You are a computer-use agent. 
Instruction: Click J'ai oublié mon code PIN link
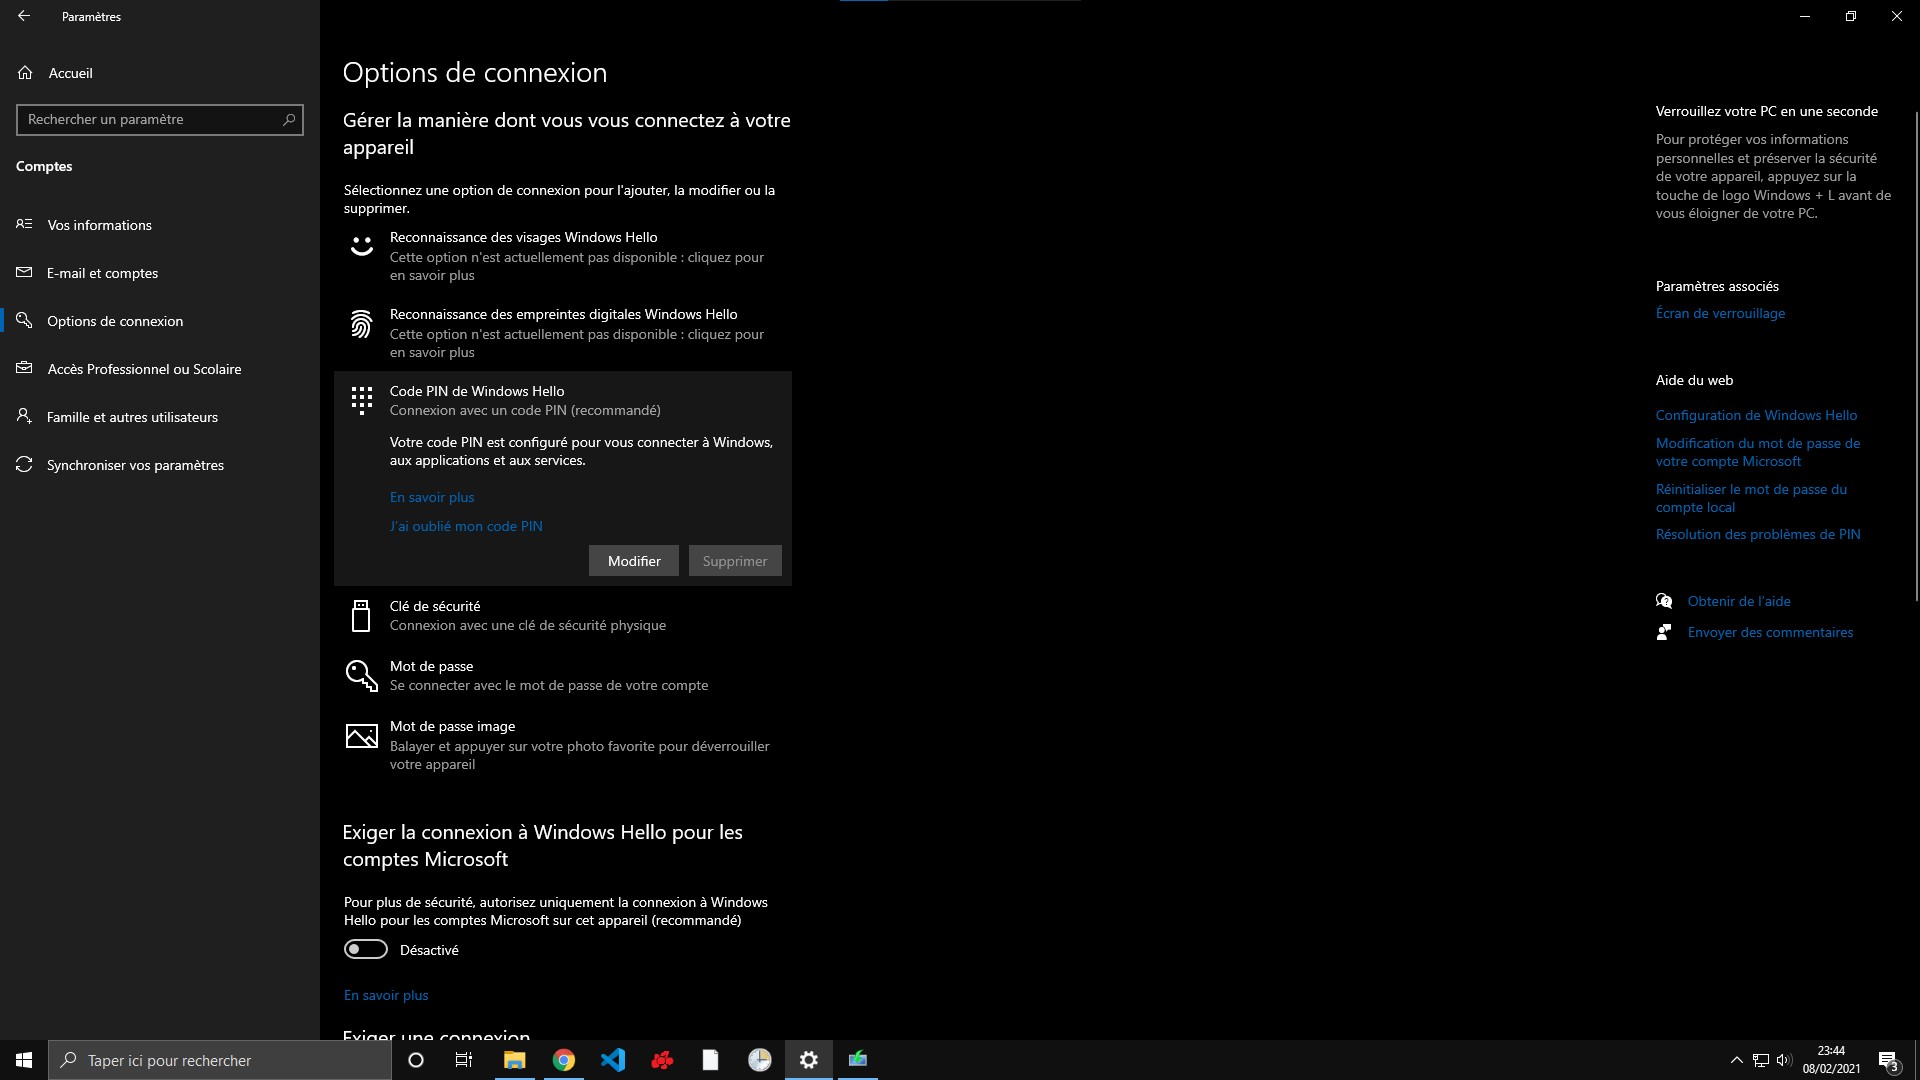pos(466,526)
